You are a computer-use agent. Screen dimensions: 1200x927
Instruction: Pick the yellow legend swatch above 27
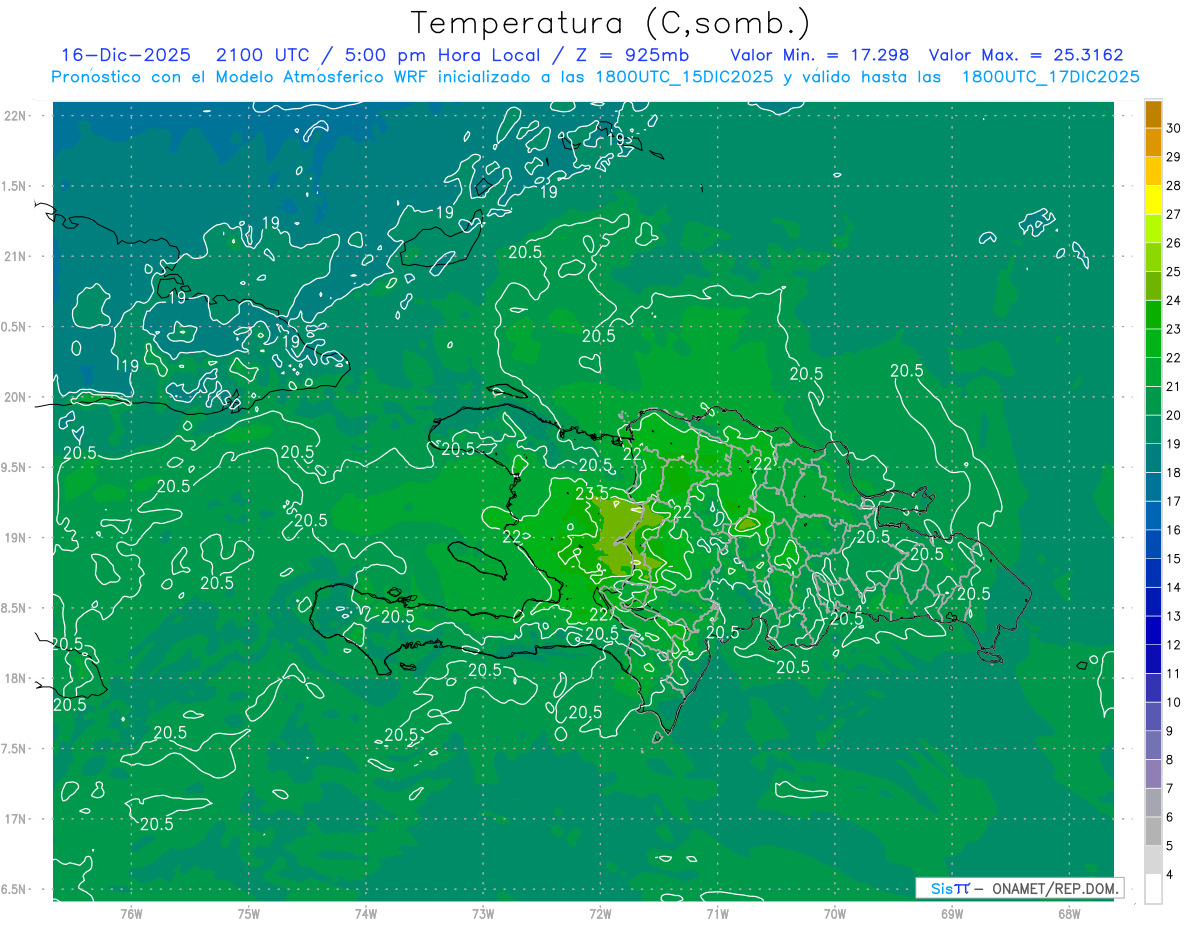1153,200
